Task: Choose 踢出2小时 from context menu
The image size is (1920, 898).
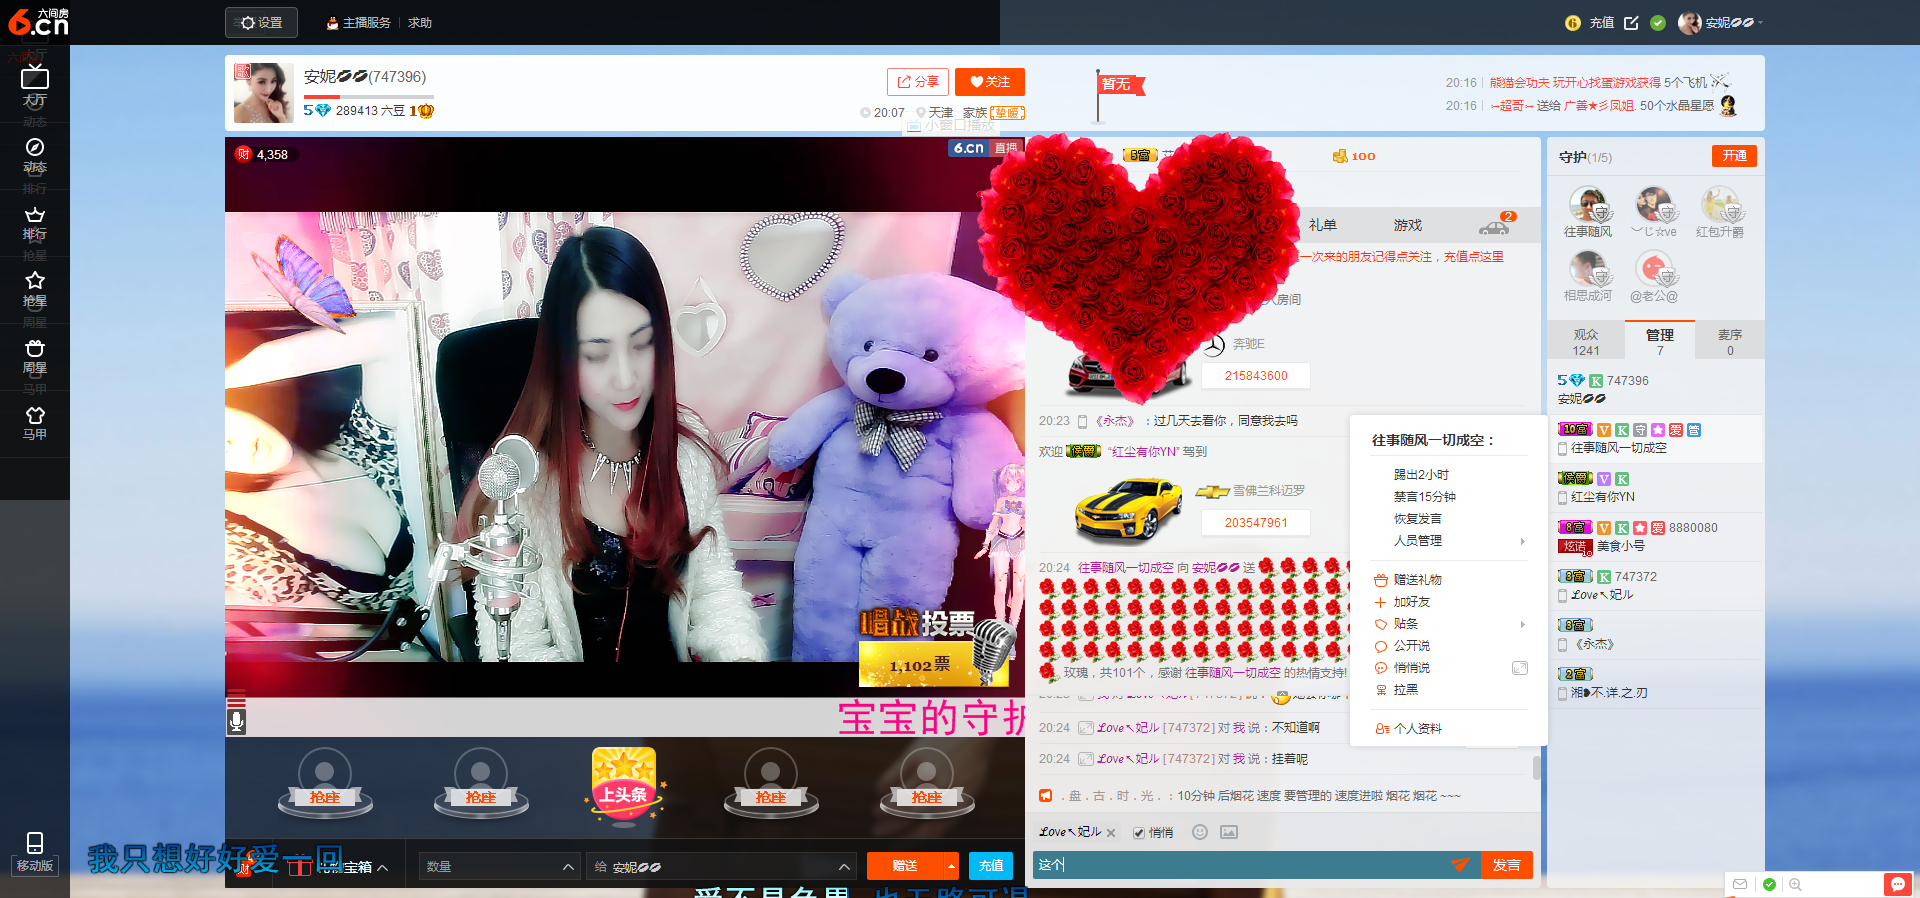Action: [x=1421, y=475]
